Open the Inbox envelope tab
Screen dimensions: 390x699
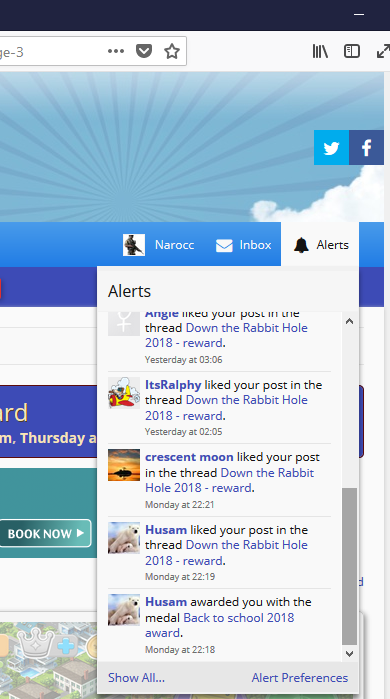243,245
